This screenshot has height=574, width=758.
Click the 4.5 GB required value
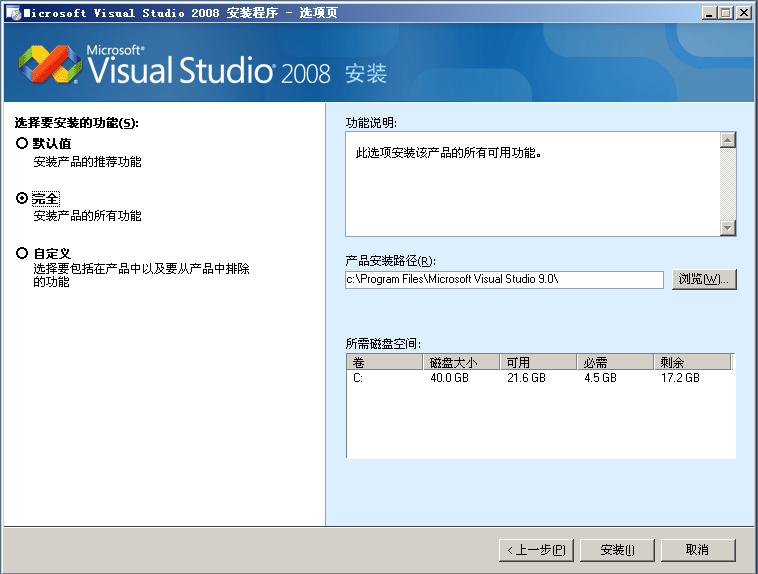[600, 378]
